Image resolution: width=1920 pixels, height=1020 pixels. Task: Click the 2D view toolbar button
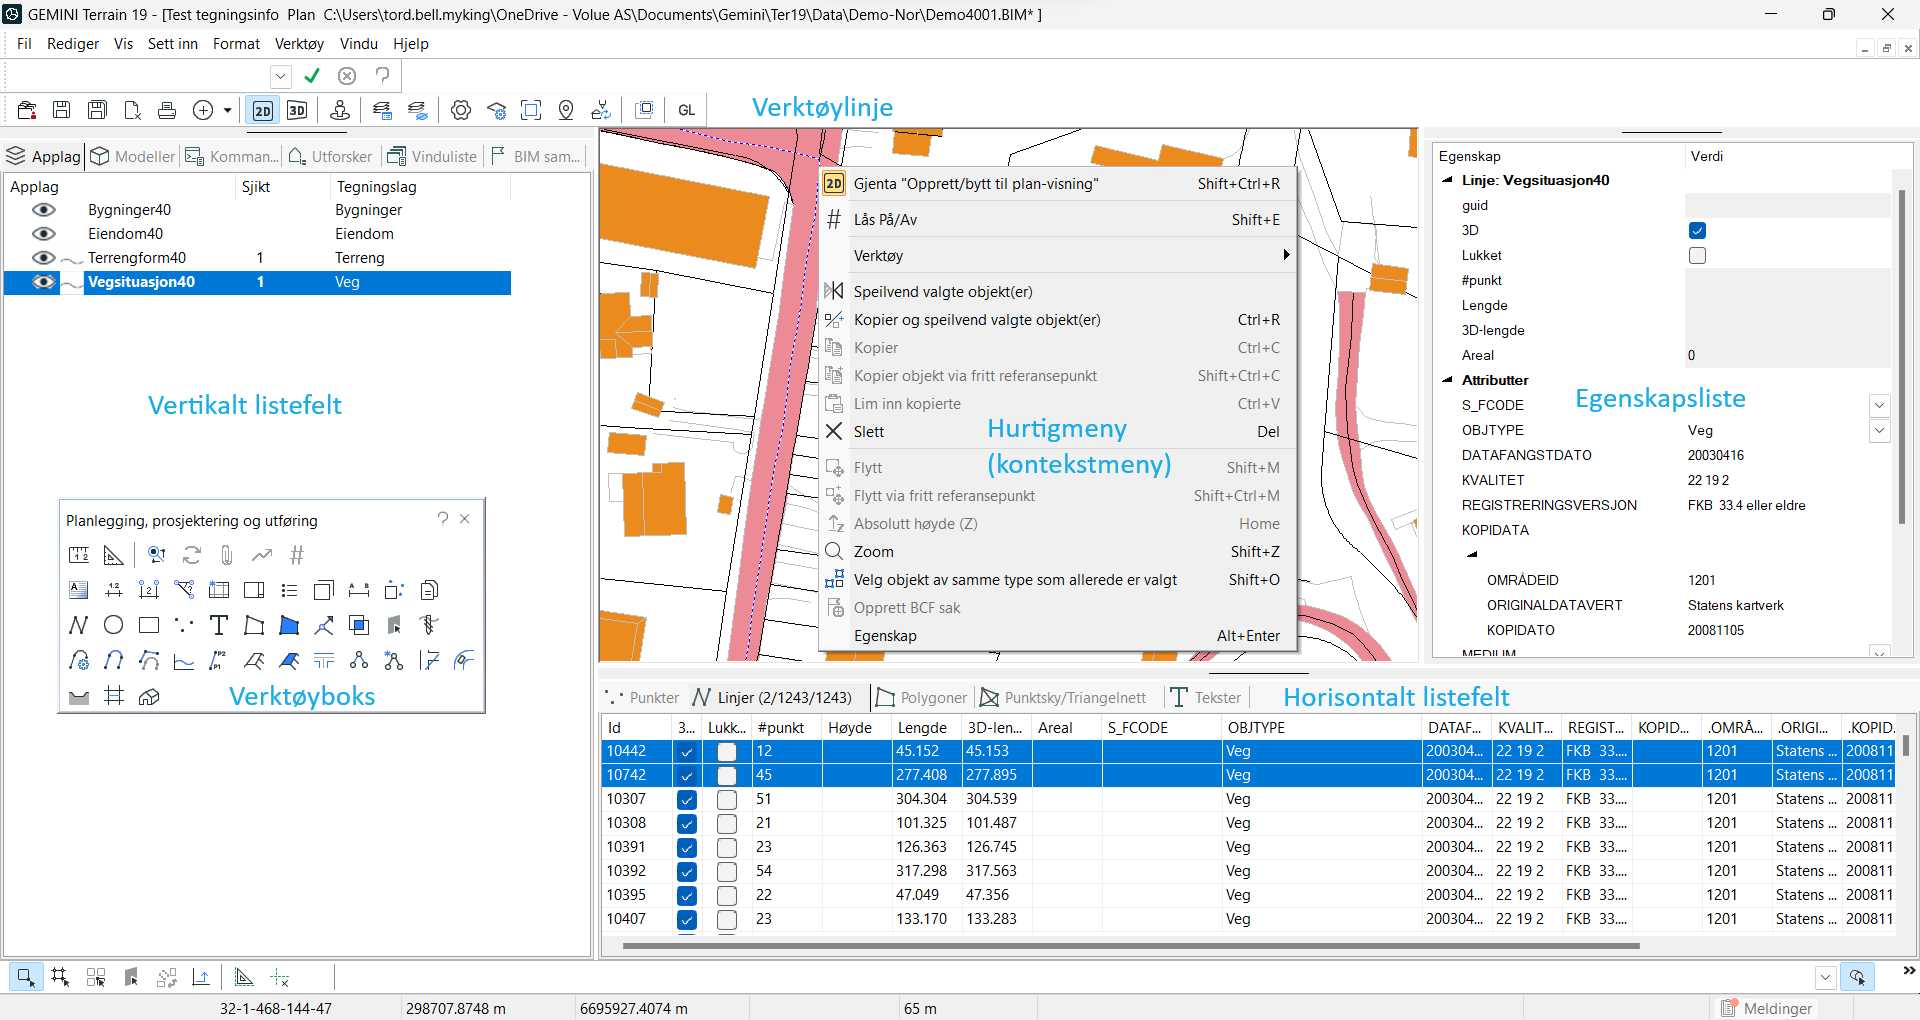click(263, 110)
